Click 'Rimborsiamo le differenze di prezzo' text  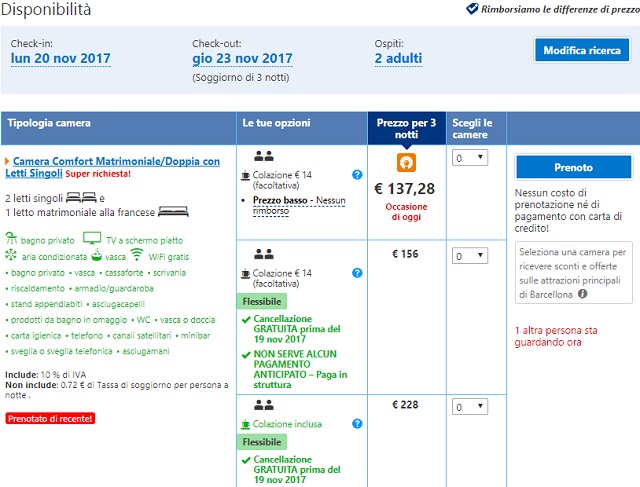560,9
